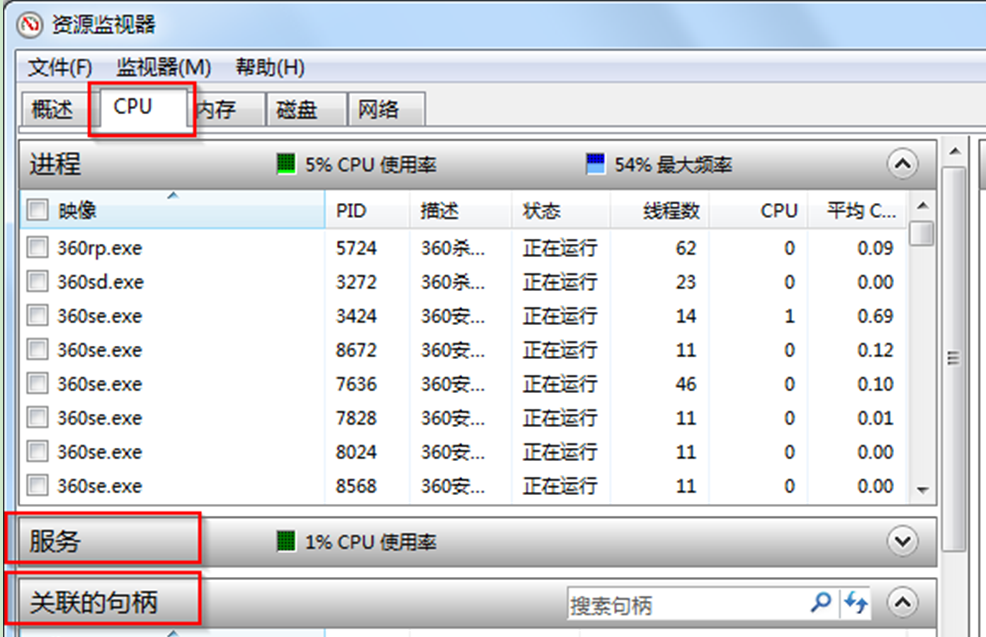Click PID value 3424

tap(357, 316)
